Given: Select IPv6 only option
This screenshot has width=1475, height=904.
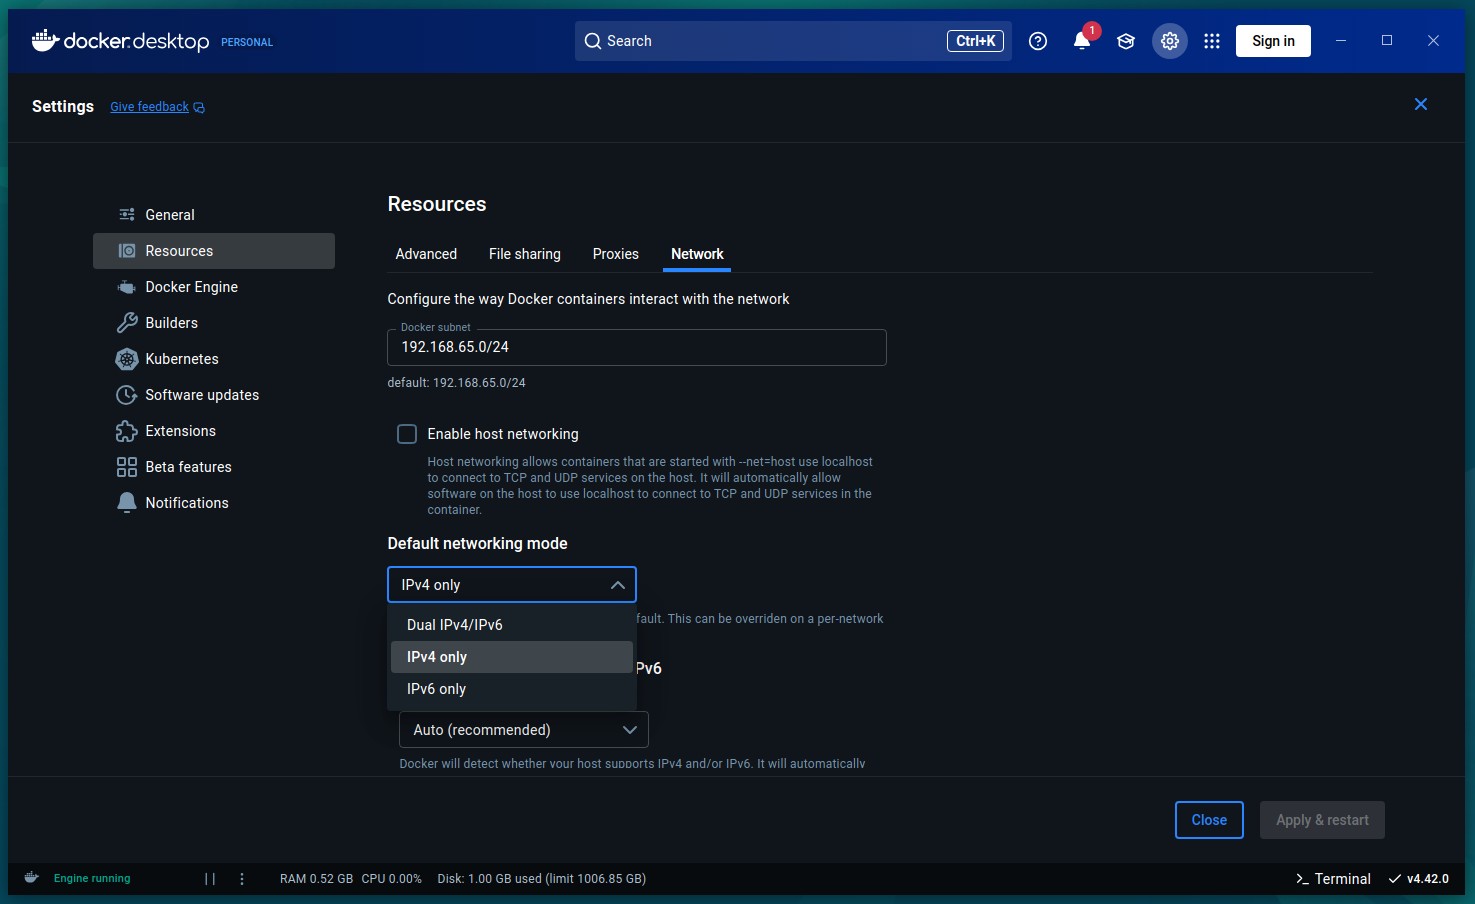Looking at the screenshot, I should [x=512, y=689].
